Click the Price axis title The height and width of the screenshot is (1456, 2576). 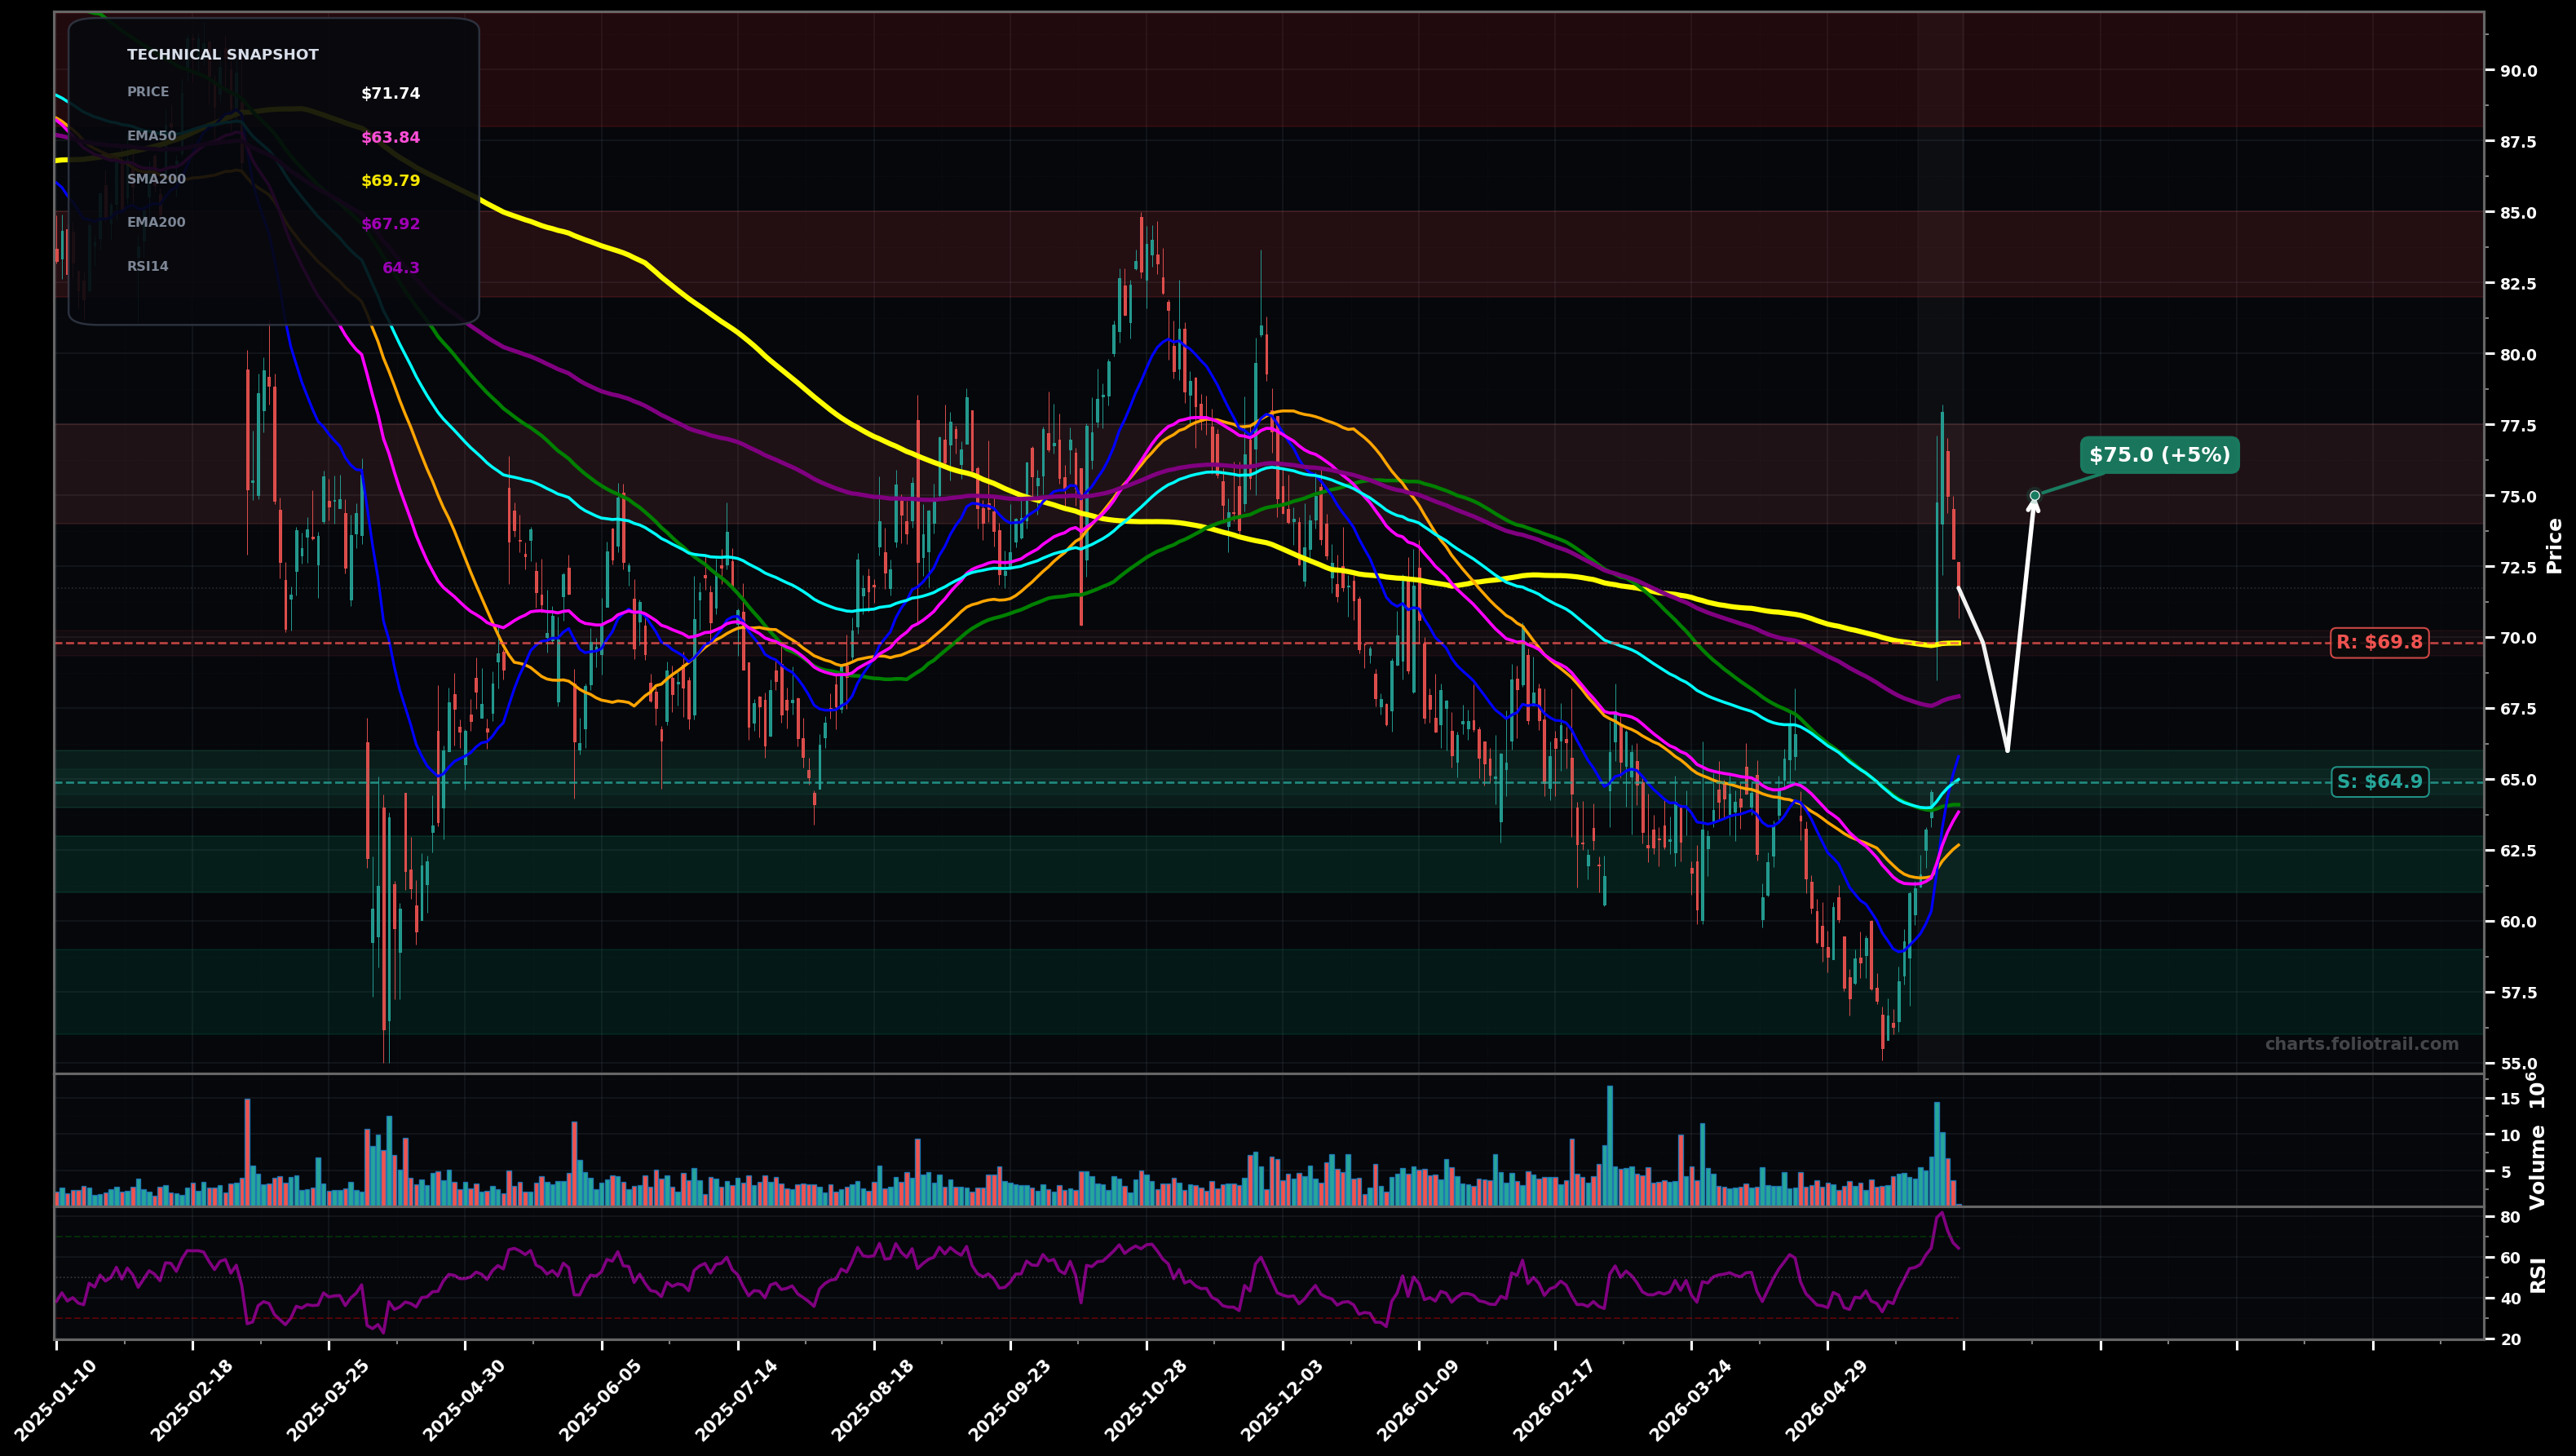click(x=2555, y=546)
